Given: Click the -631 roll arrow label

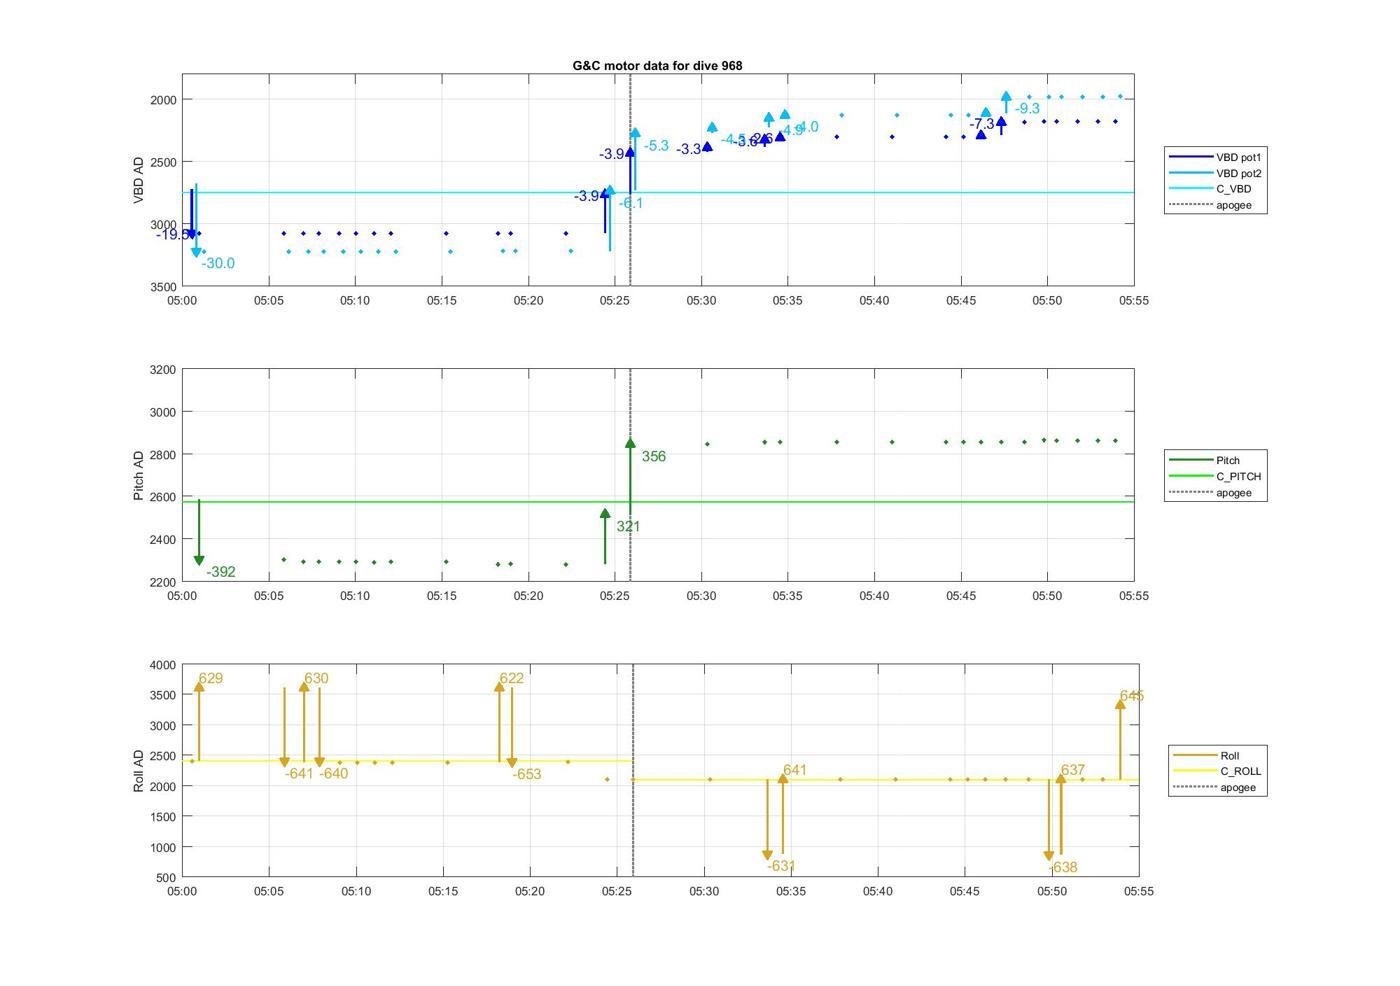Looking at the screenshot, I should pos(781,867).
